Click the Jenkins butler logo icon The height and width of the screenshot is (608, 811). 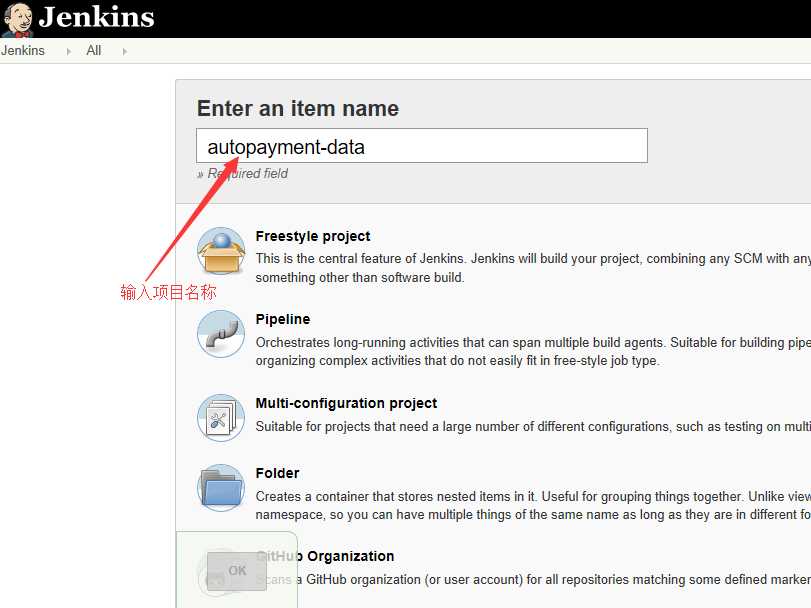pyautogui.click(x=17, y=19)
